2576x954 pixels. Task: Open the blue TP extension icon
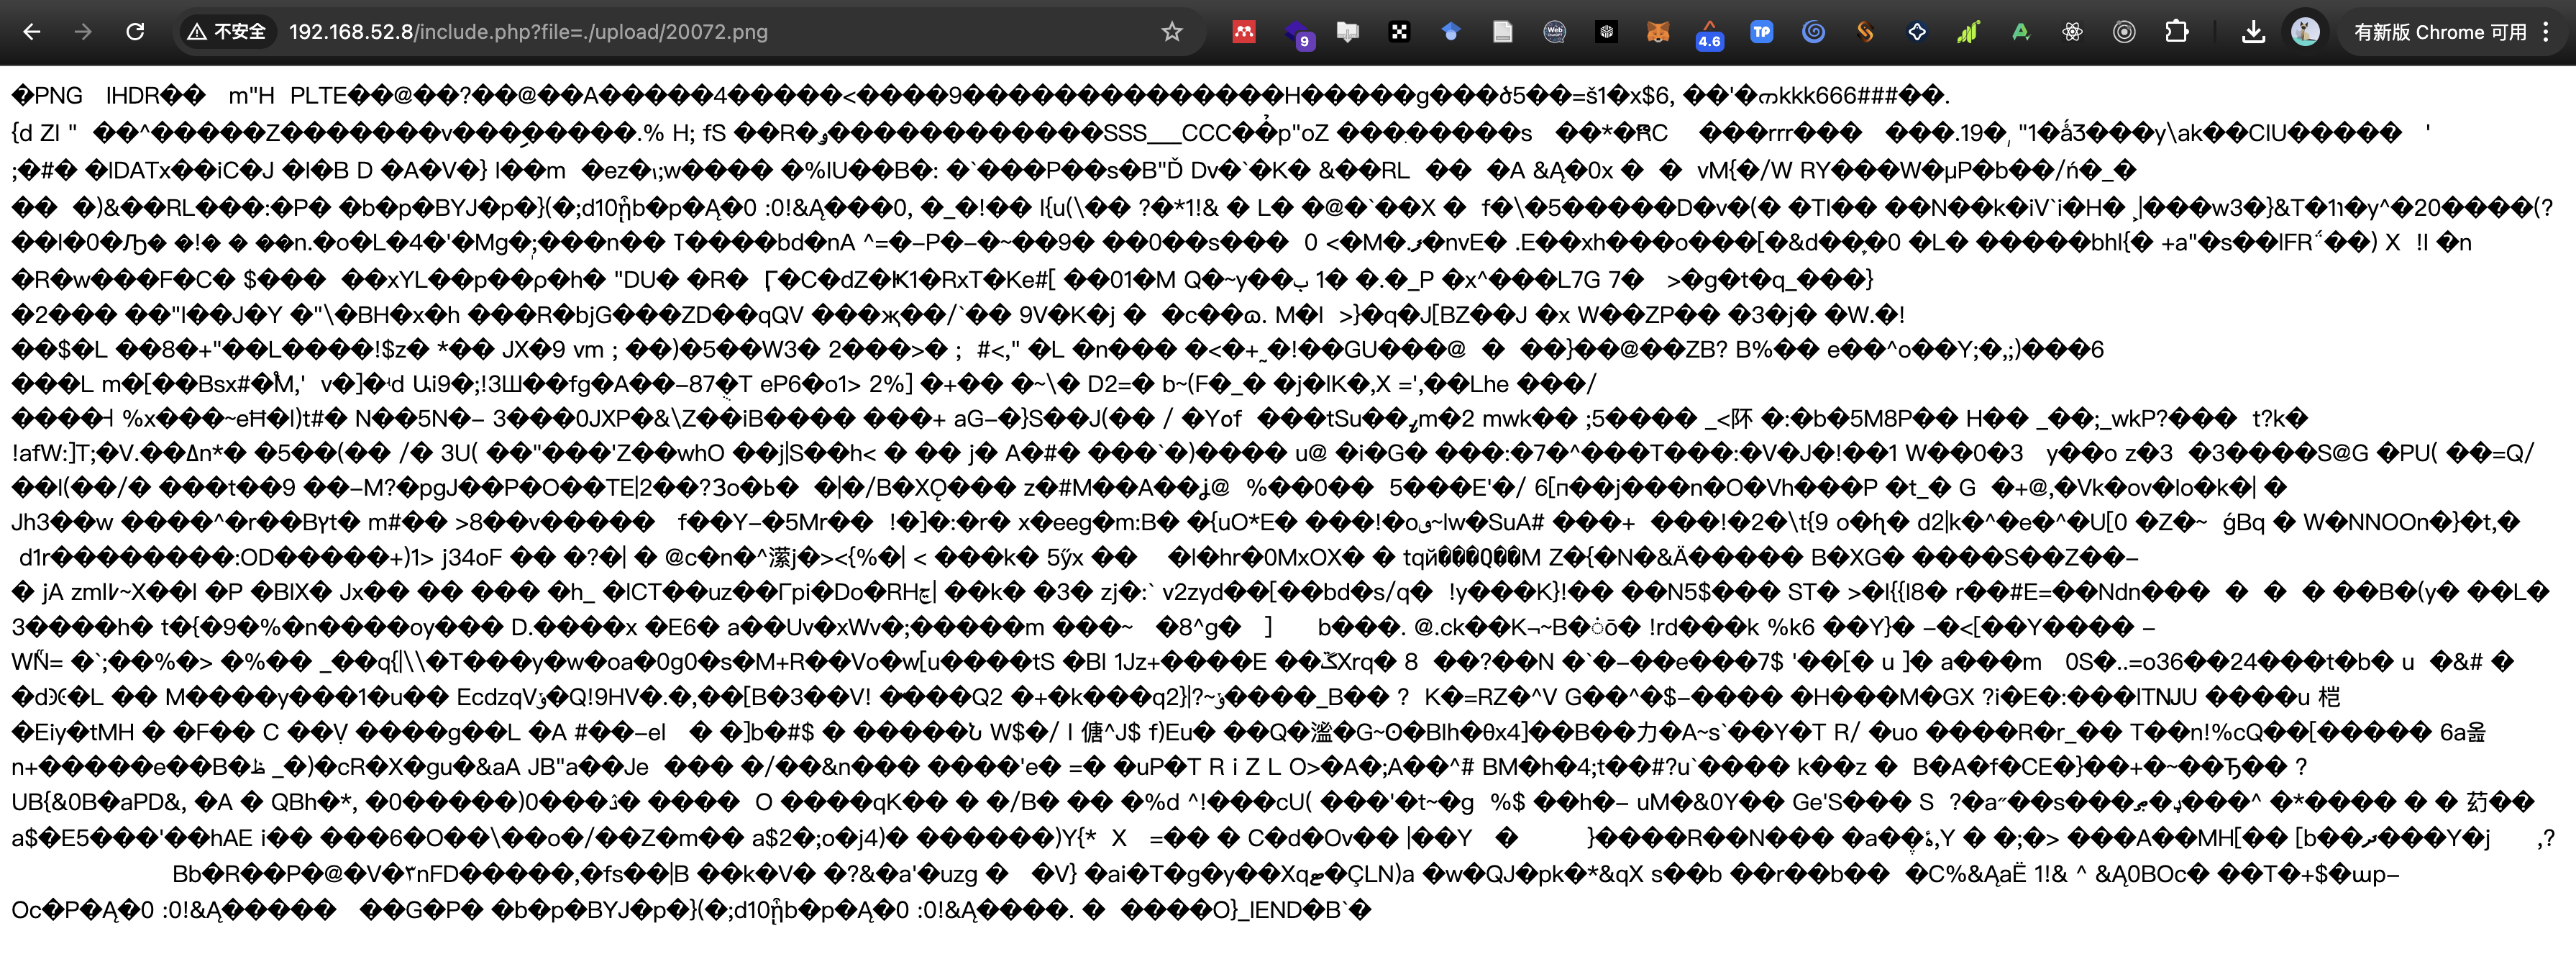click(1761, 32)
